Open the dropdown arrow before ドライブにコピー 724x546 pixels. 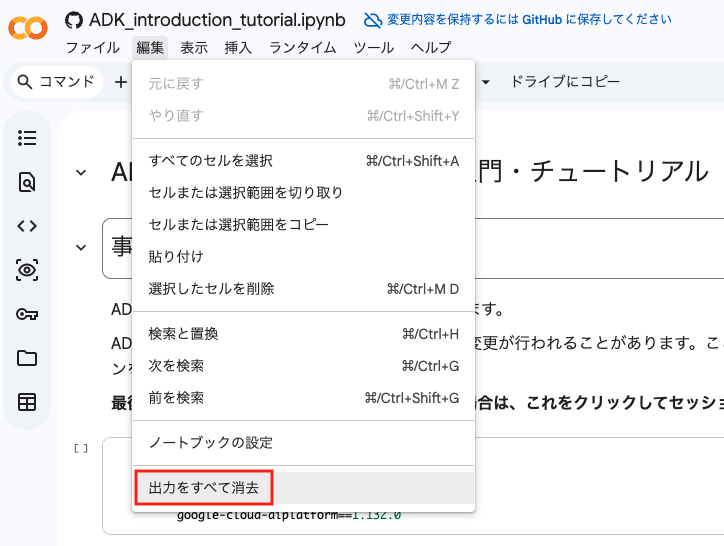(x=486, y=82)
